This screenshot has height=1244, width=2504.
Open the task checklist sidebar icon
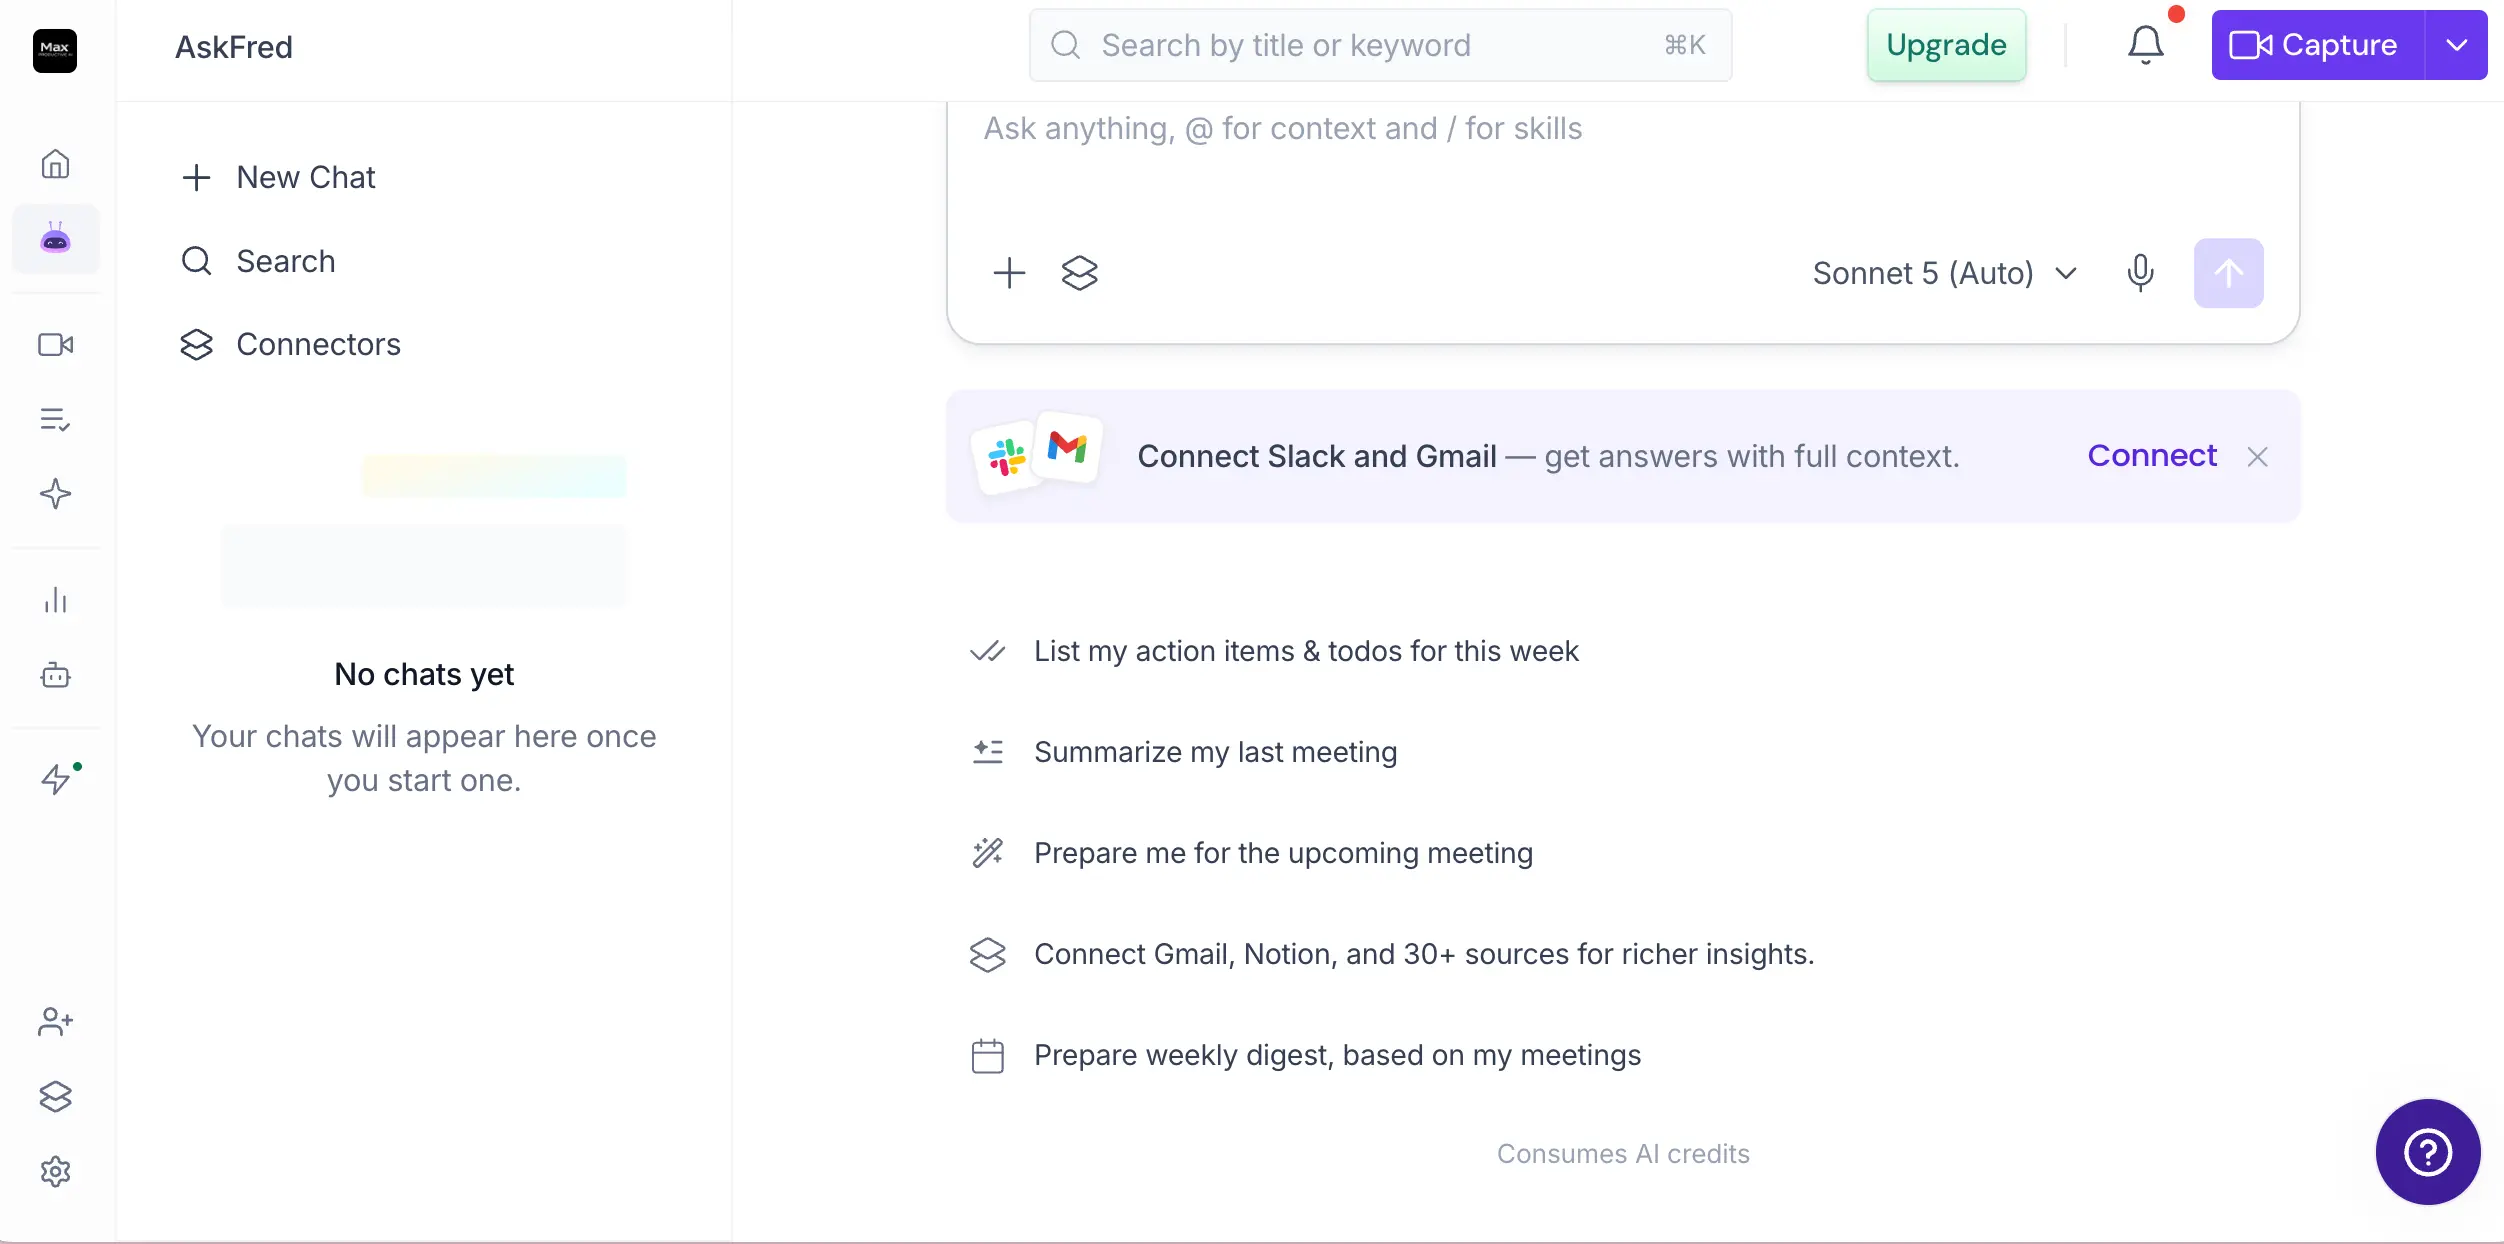56,420
